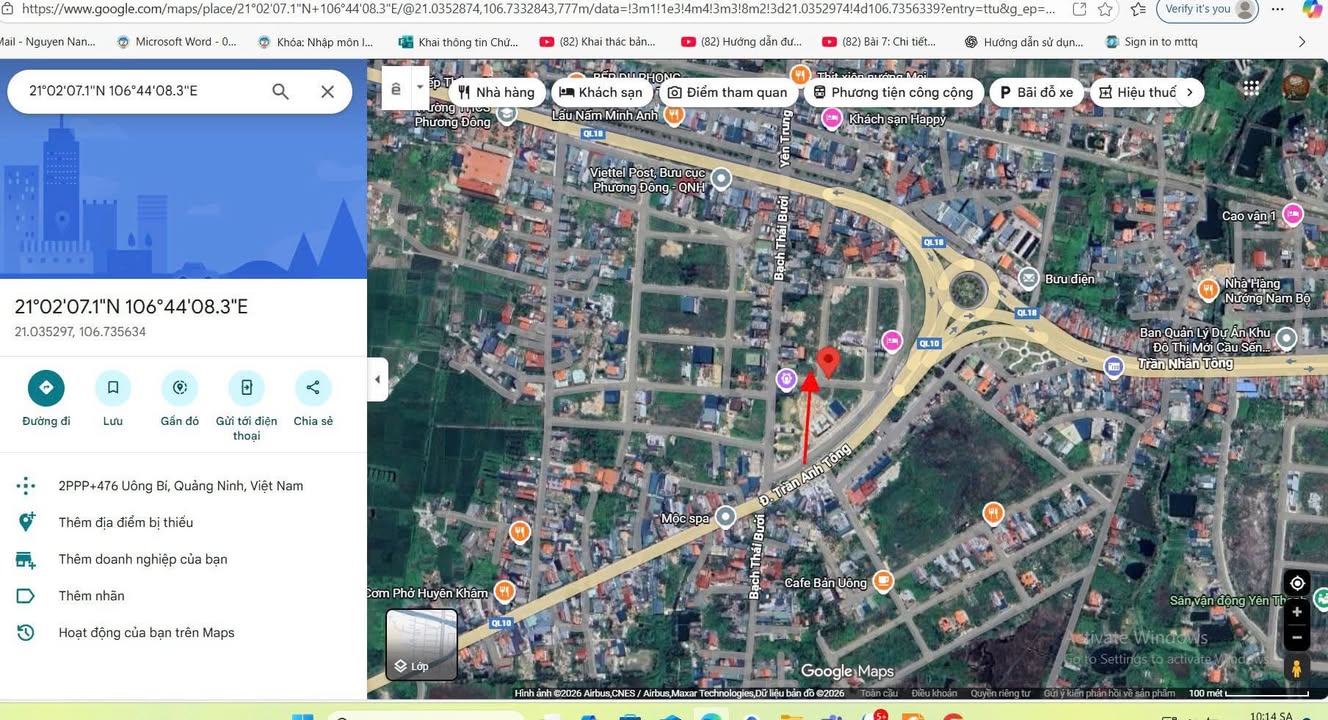Click Thêm địa điểm bị thiếu
Screen dimensions: 1328x720
(126, 522)
